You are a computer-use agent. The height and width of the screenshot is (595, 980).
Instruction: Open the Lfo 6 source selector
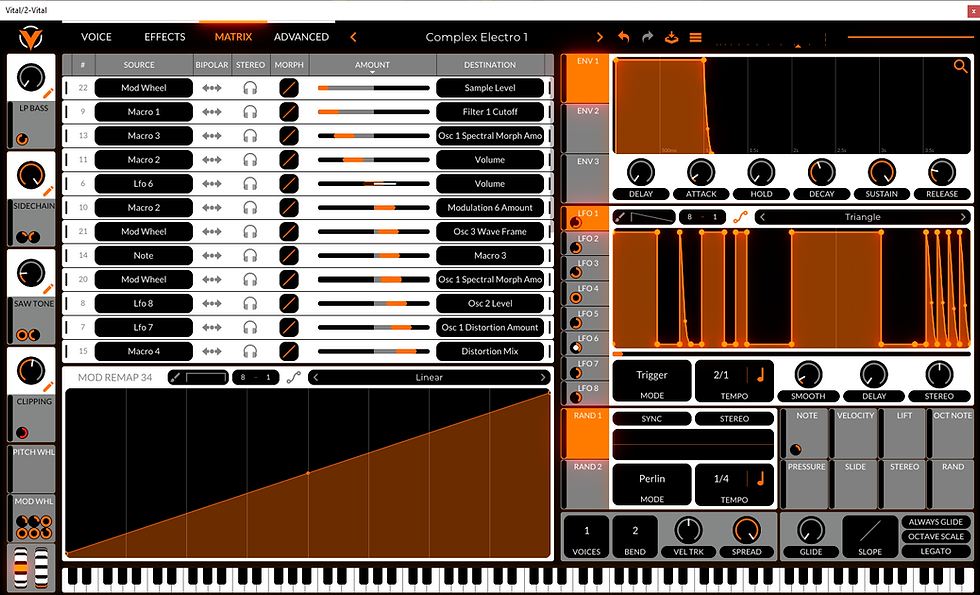[x=144, y=184]
